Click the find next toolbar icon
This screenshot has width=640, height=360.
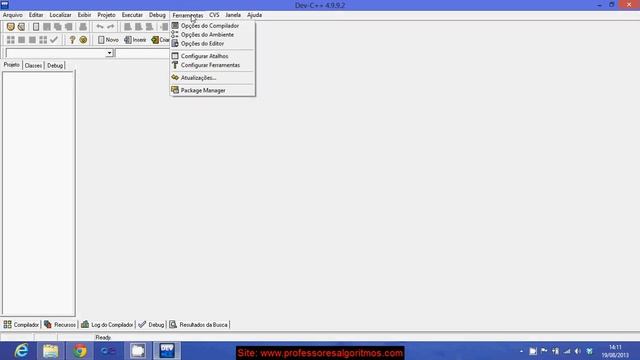click(x=149, y=27)
